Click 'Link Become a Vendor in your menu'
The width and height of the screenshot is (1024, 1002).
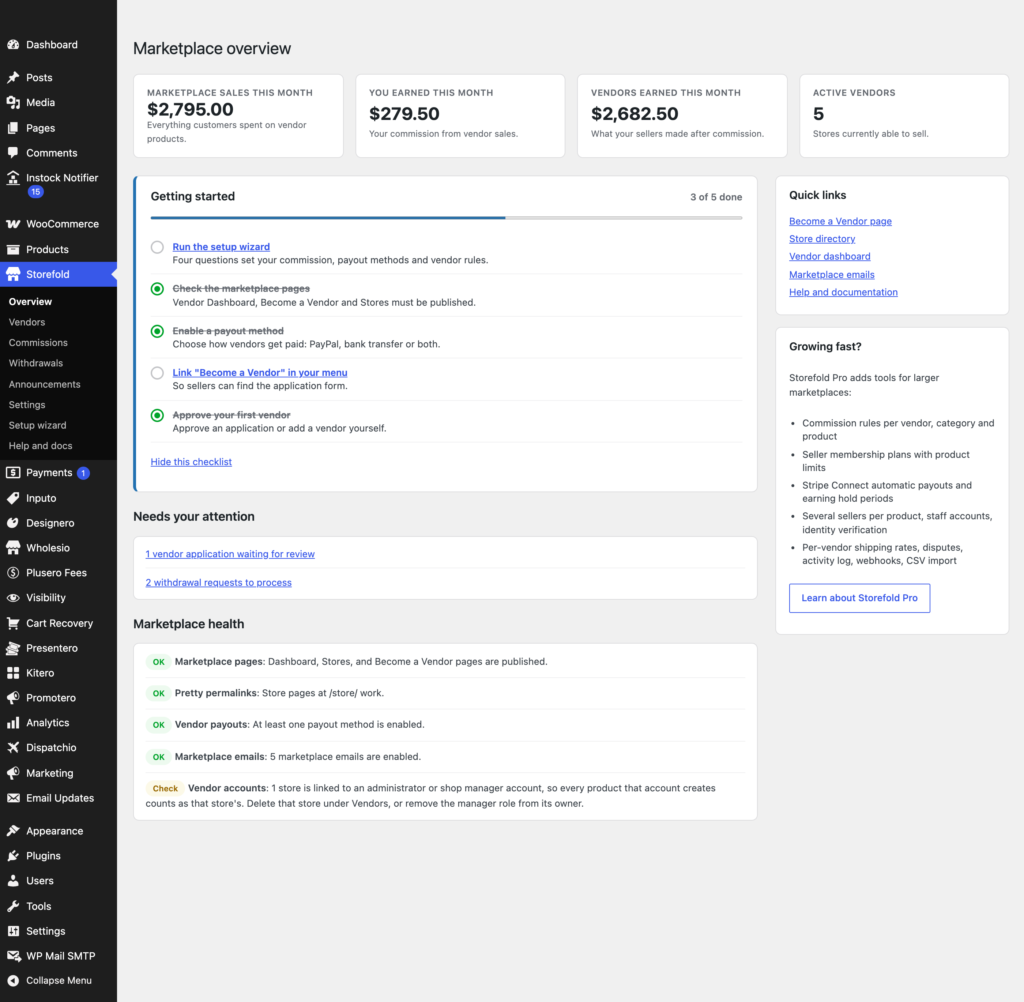(260, 373)
